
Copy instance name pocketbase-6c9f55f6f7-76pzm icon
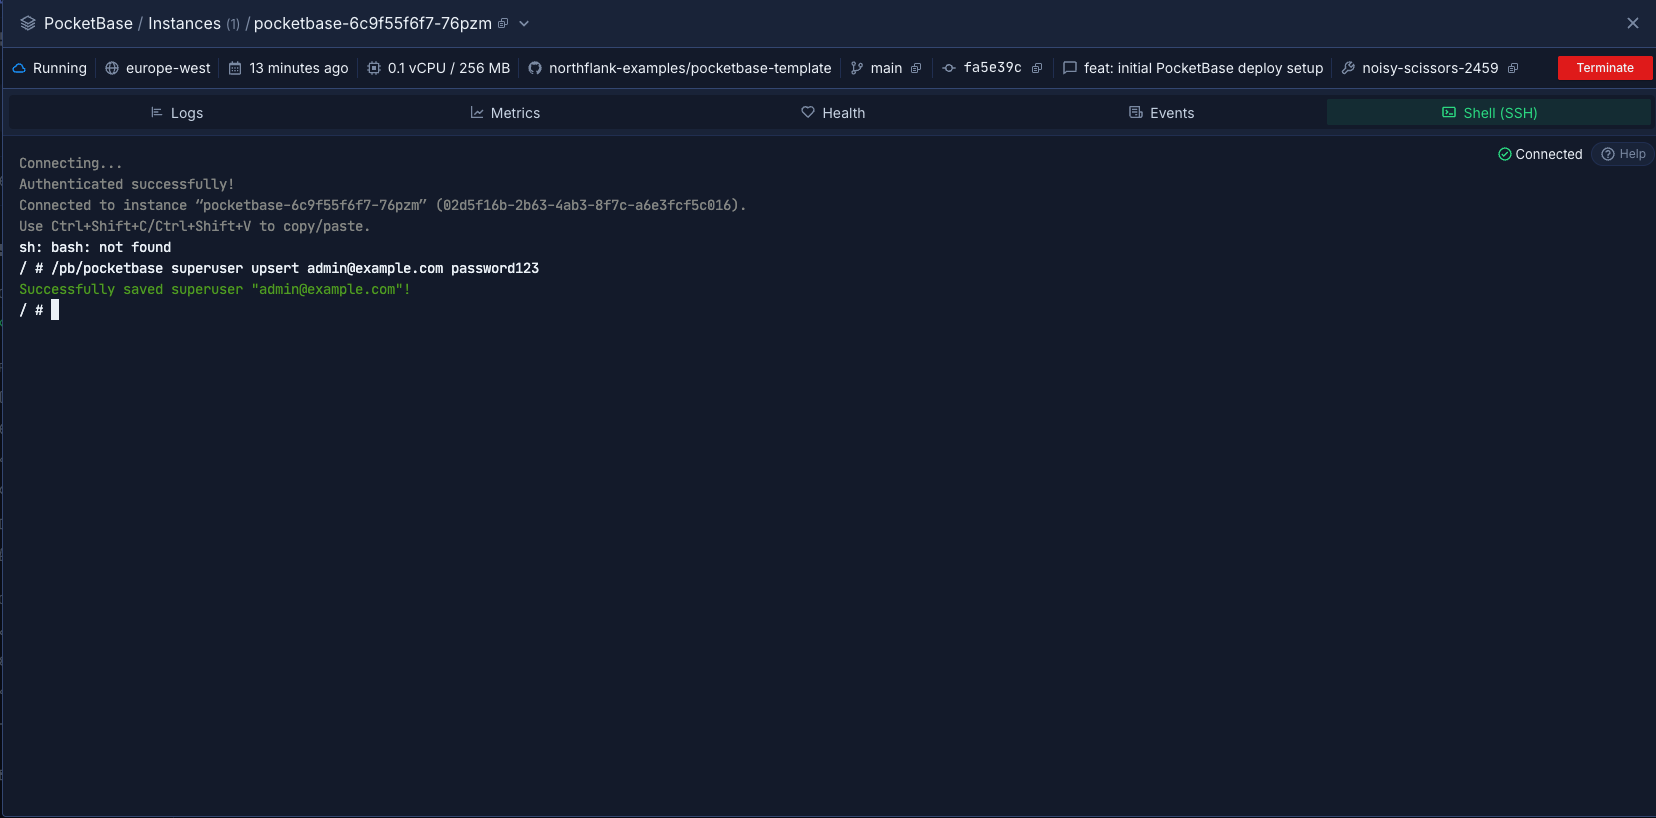tap(503, 23)
